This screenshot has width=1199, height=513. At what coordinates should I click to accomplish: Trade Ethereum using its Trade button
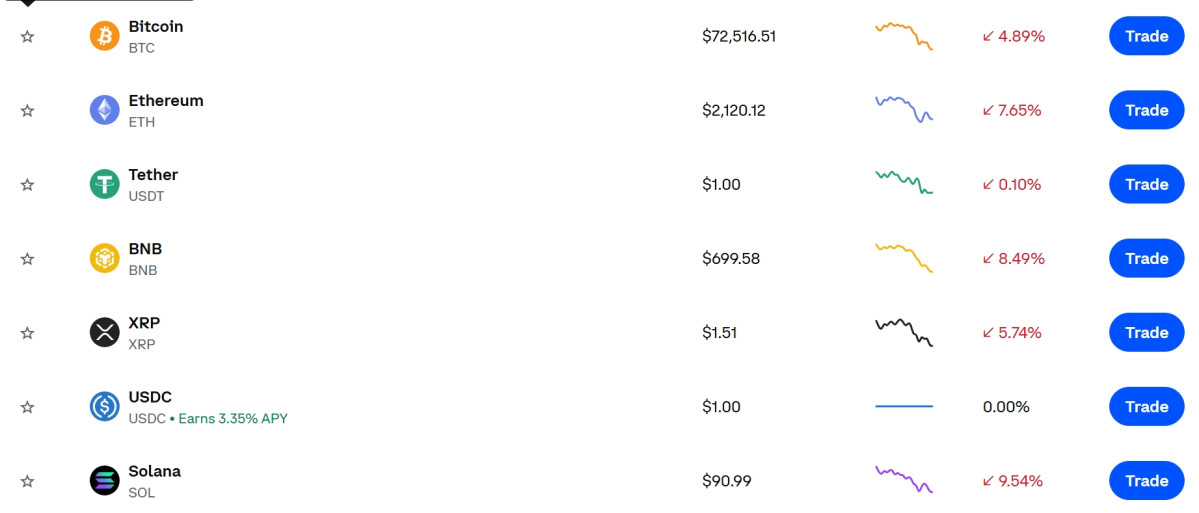tap(1146, 111)
